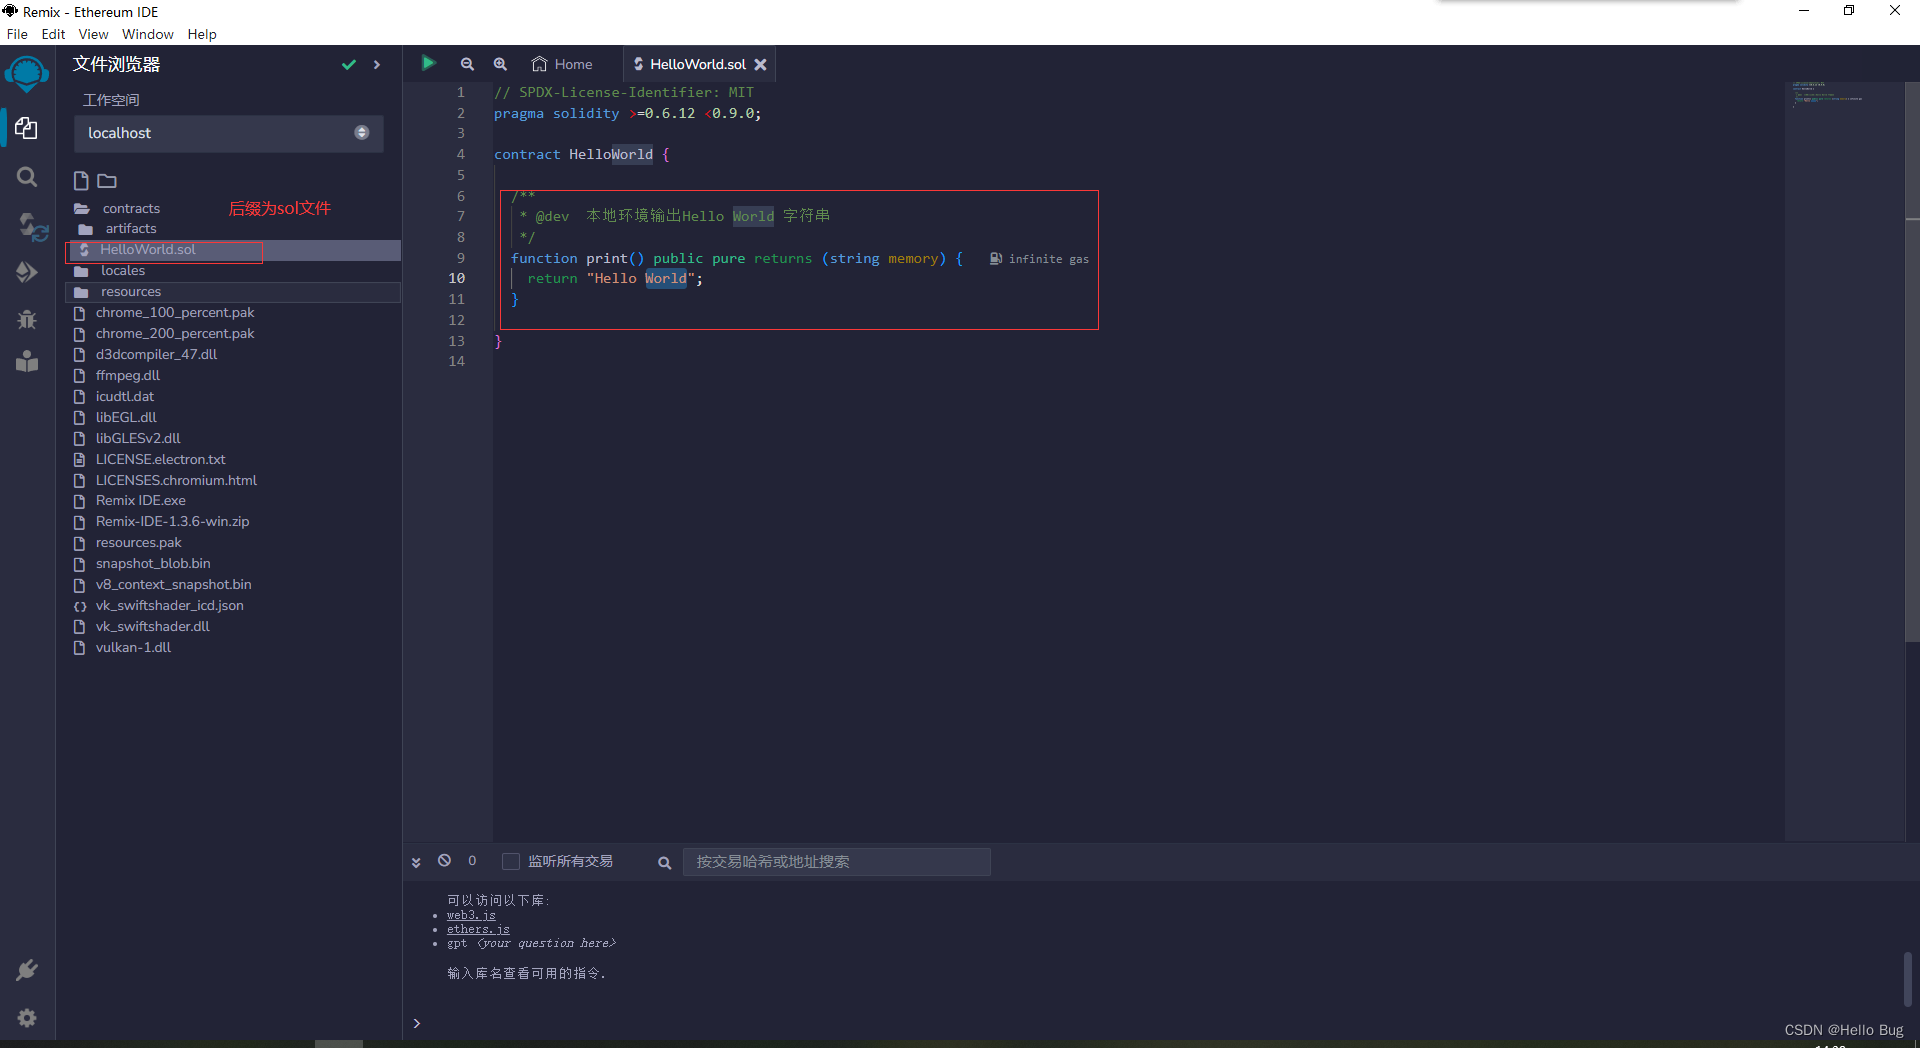Open the package box sidebar icon

(x=27, y=361)
